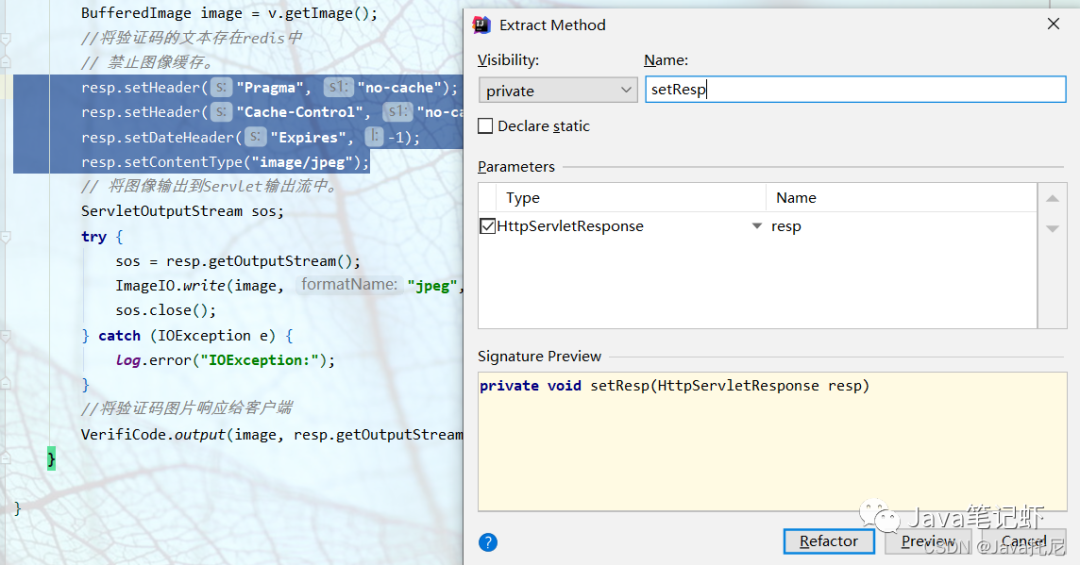Image resolution: width=1080 pixels, height=565 pixels.
Task: Click the sos = resp.getOutputStream() line
Action: (x=238, y=261)
